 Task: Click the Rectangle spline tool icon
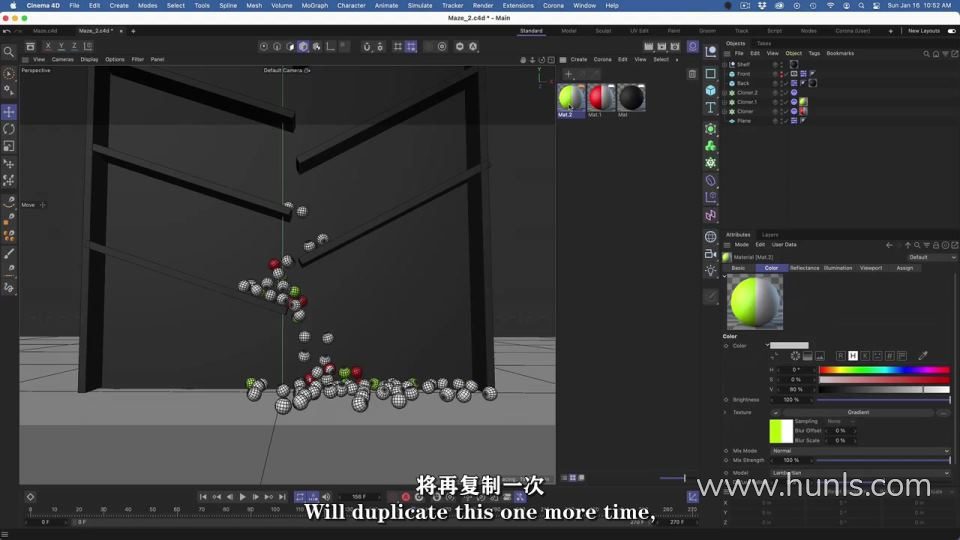click(x=710, y=73)
